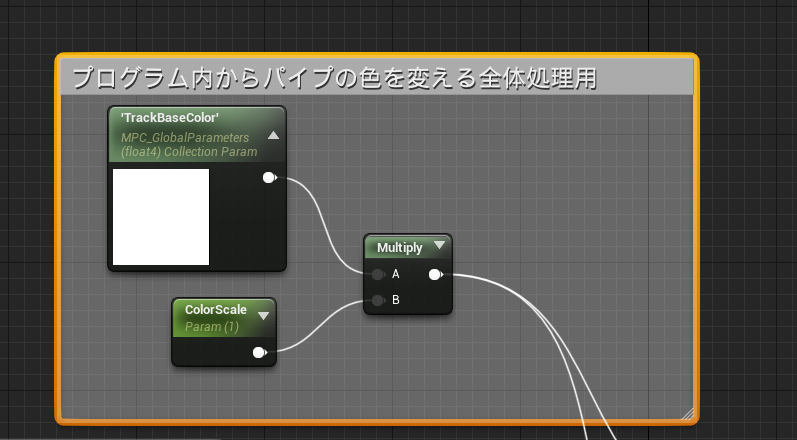This screenshot has height=440, width=797.
Task: Click the '(float4) Collection Param' label
Action: pos(189,152)
